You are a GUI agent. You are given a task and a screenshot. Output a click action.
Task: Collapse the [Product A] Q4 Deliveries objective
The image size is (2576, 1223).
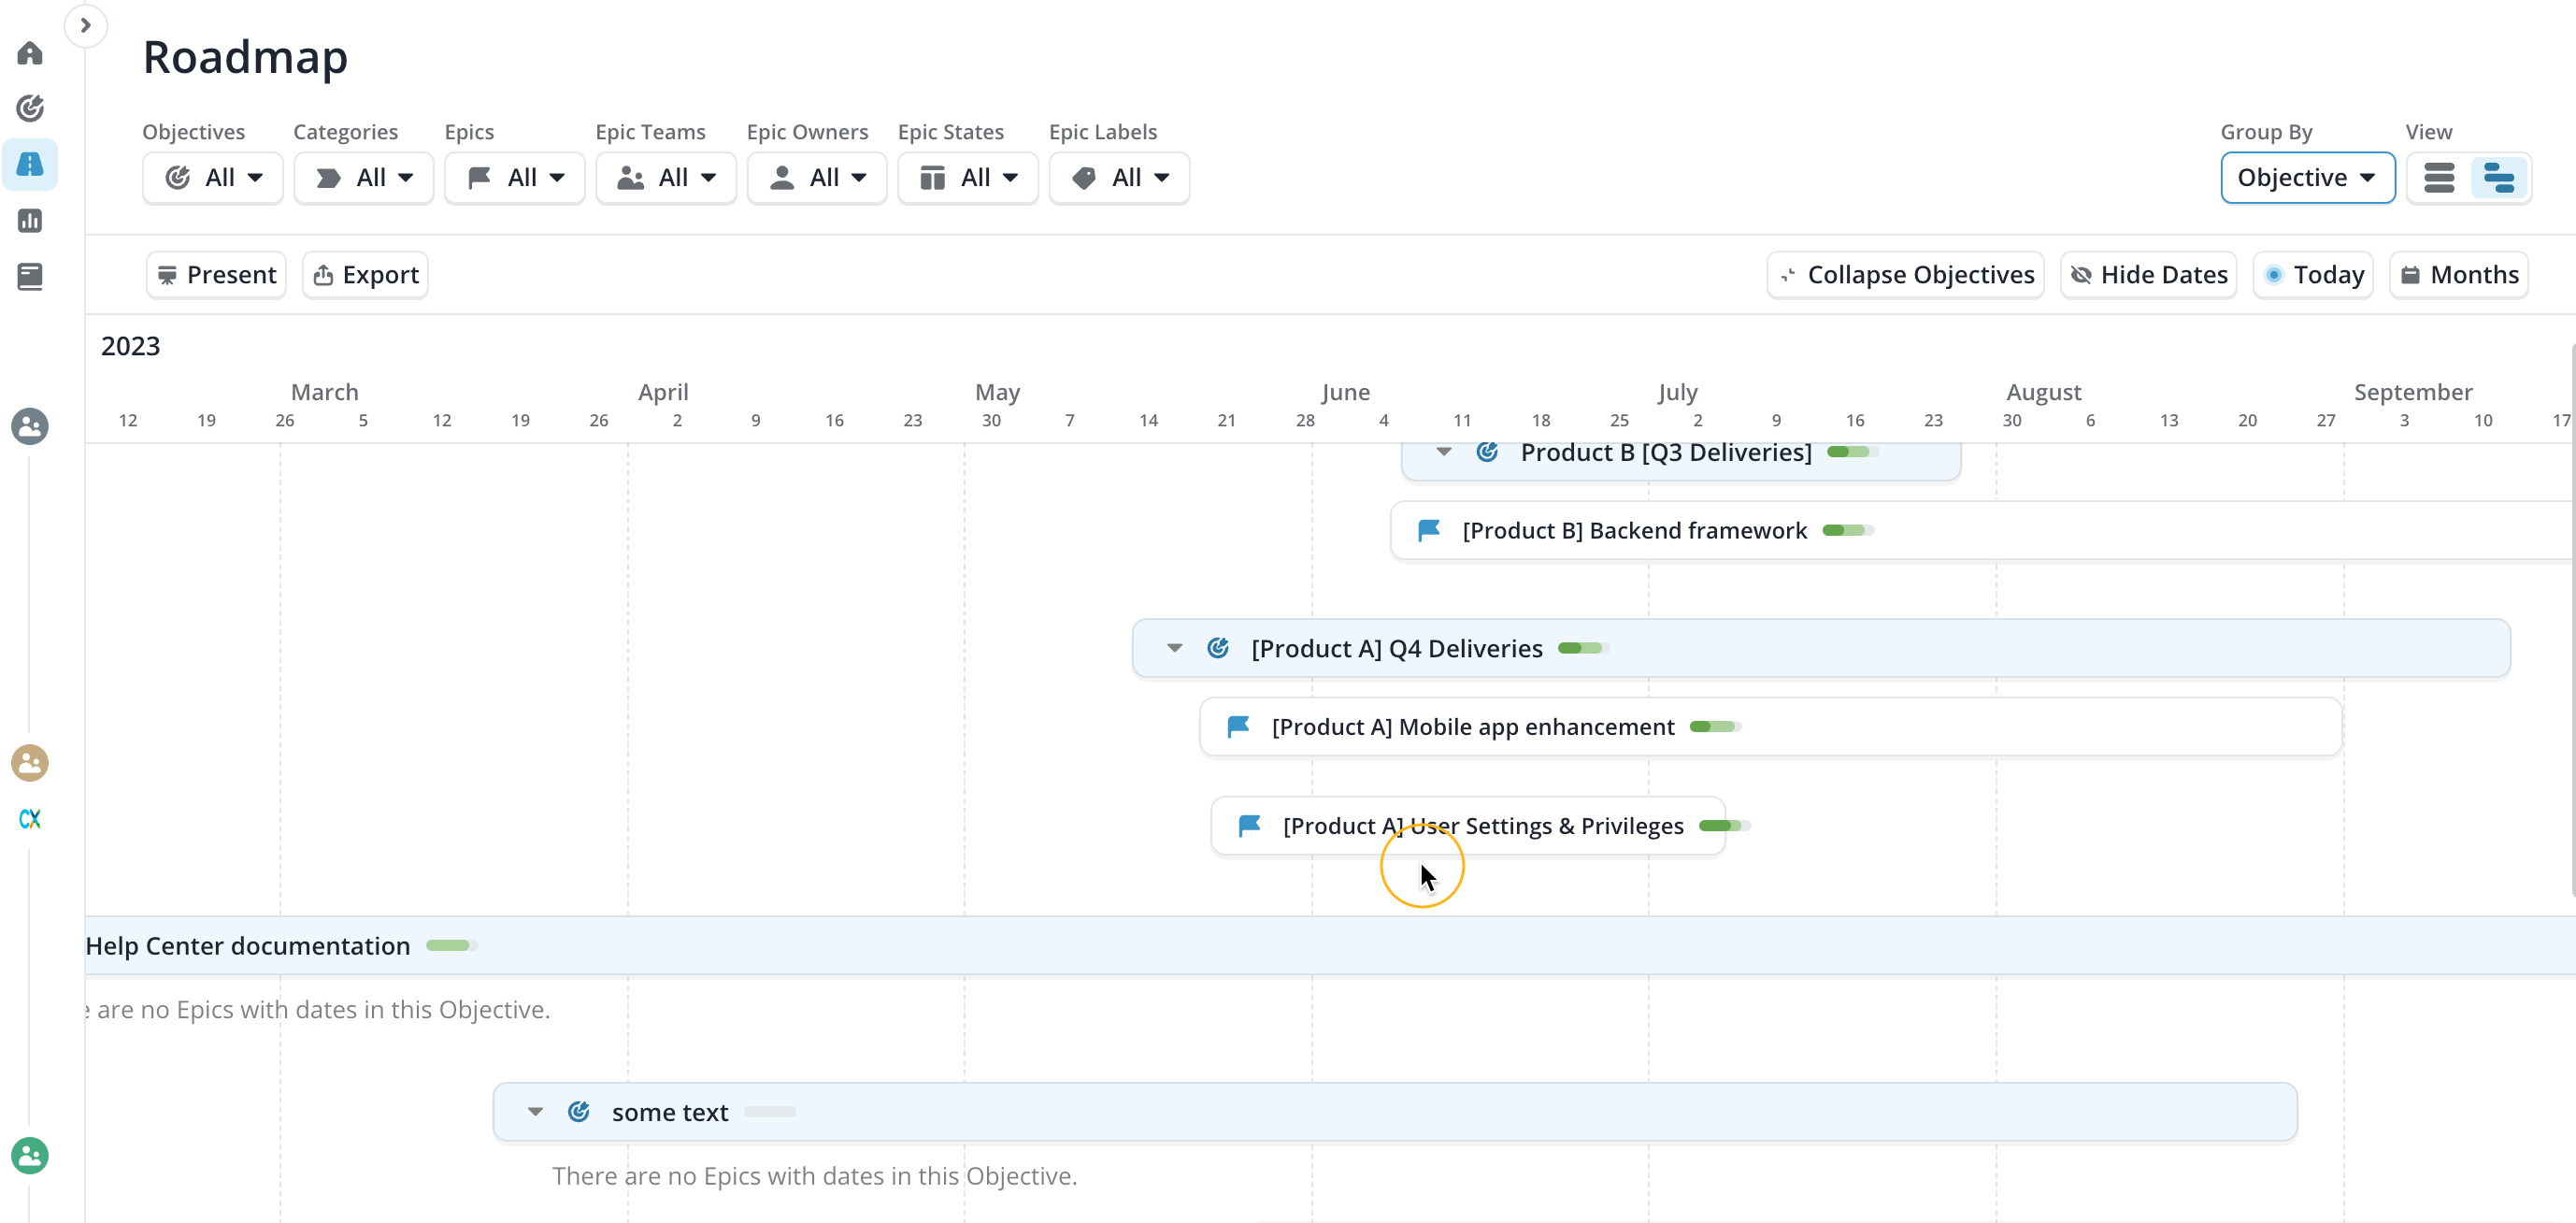tap(1175, 648)
